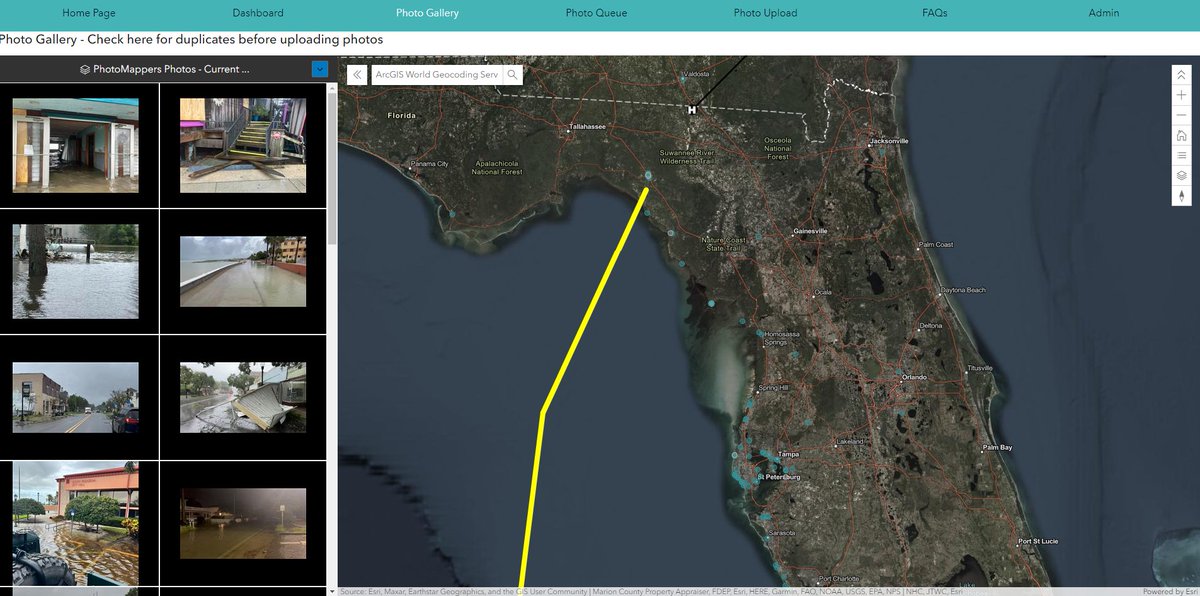Select the flooded seawall walkway photo
1200x596 pixels.
[243, 271]
